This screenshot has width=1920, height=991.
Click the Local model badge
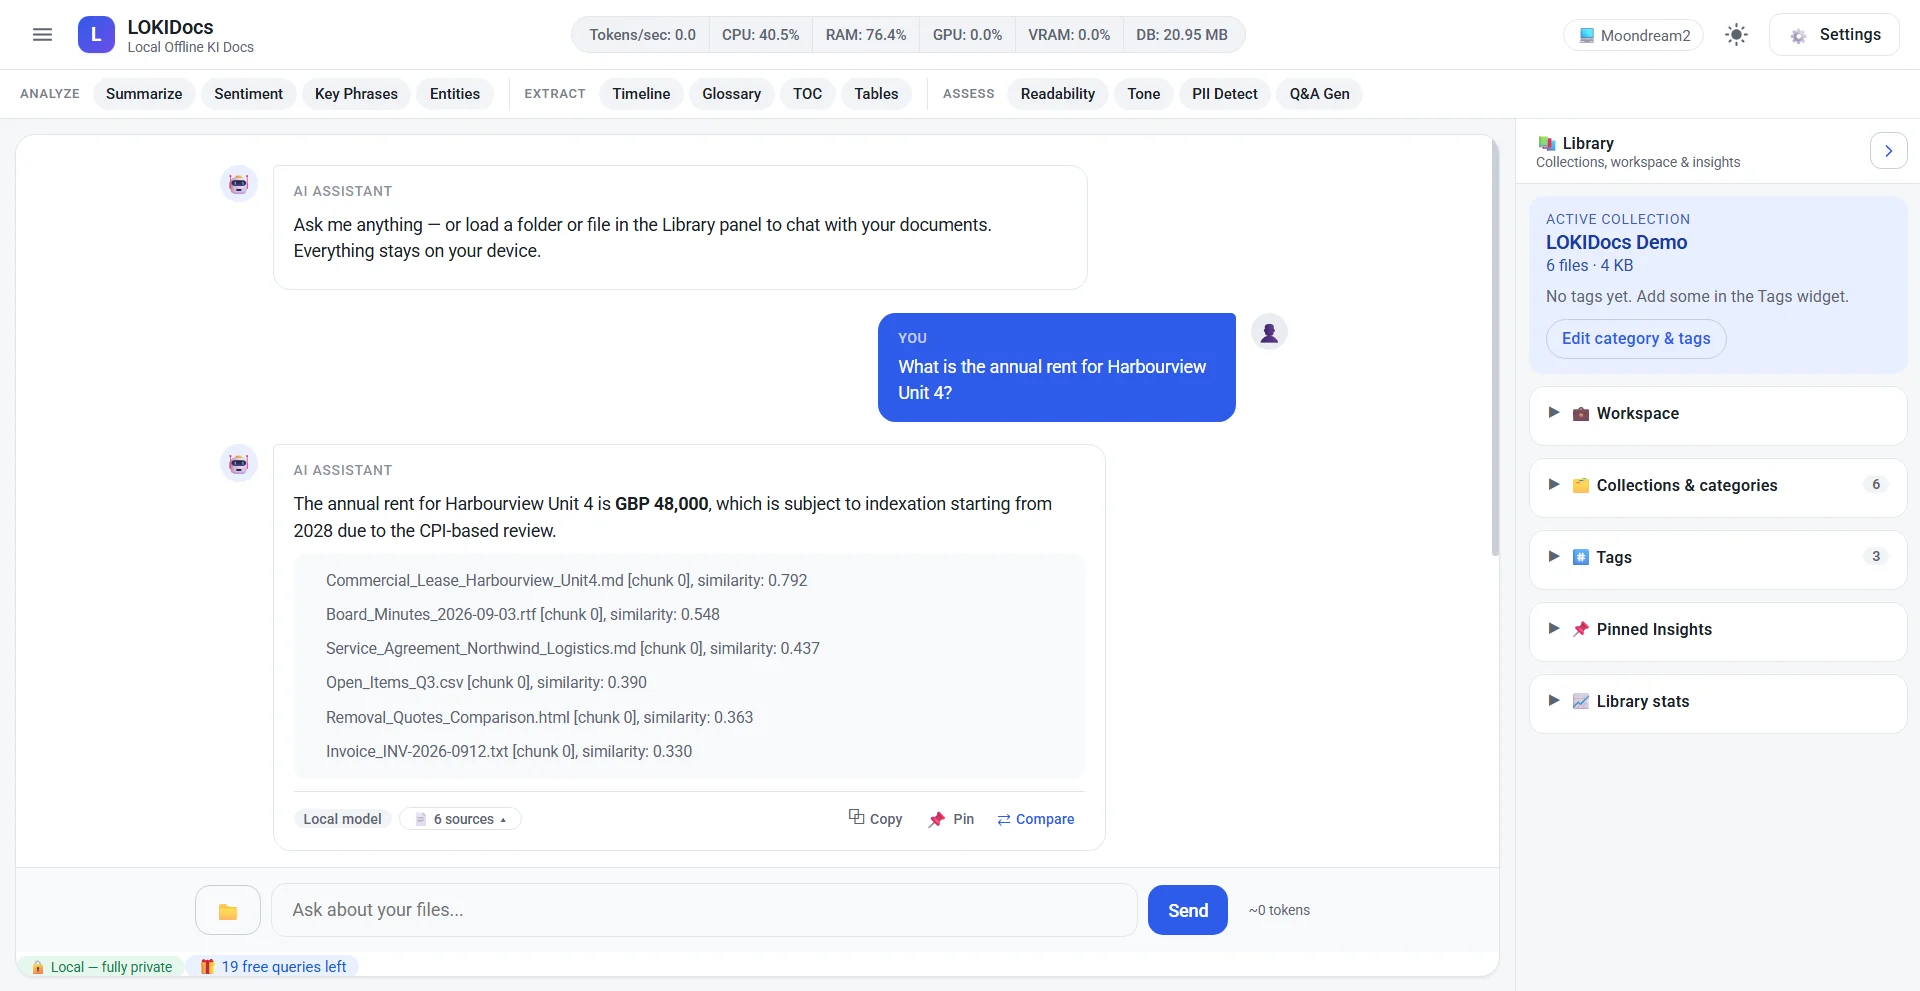[342, 819]
